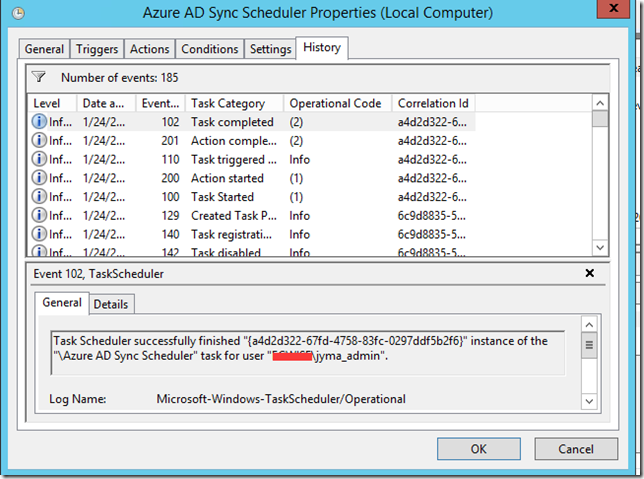The height and width of the screenshot is (479, 644).
Task: Click the 'Event 102, TaskScheduler' heading
Action: click(x=99, y=274)
